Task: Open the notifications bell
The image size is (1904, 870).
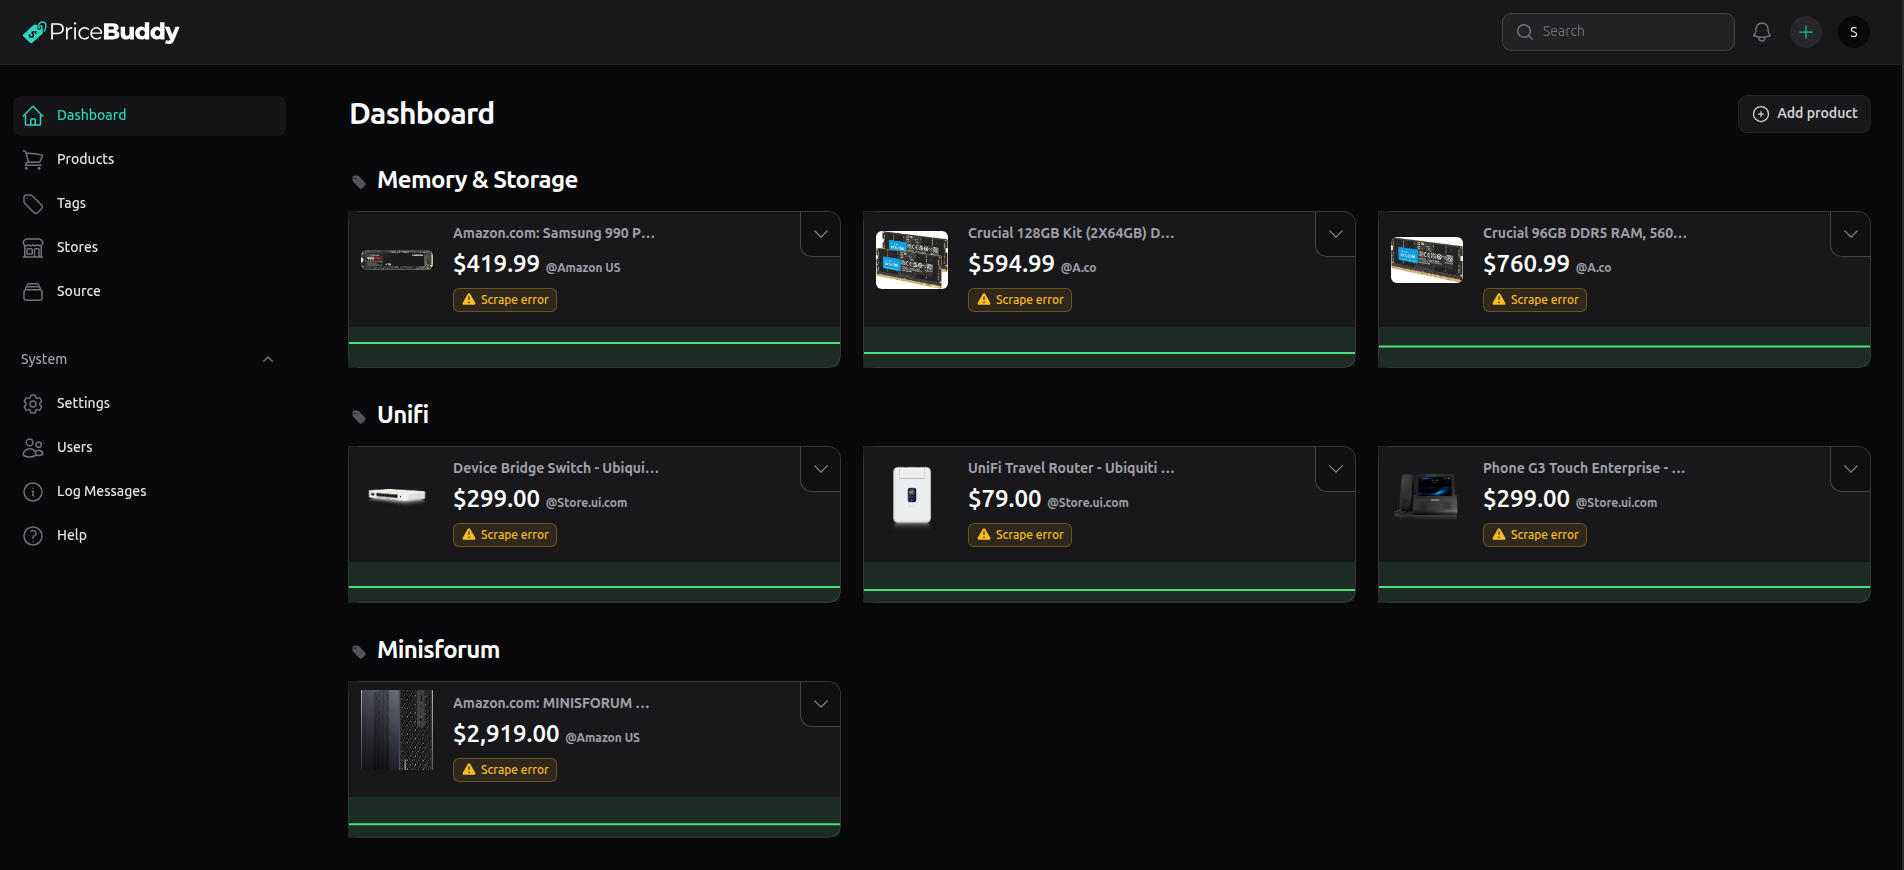Action: coord(1761,32)
